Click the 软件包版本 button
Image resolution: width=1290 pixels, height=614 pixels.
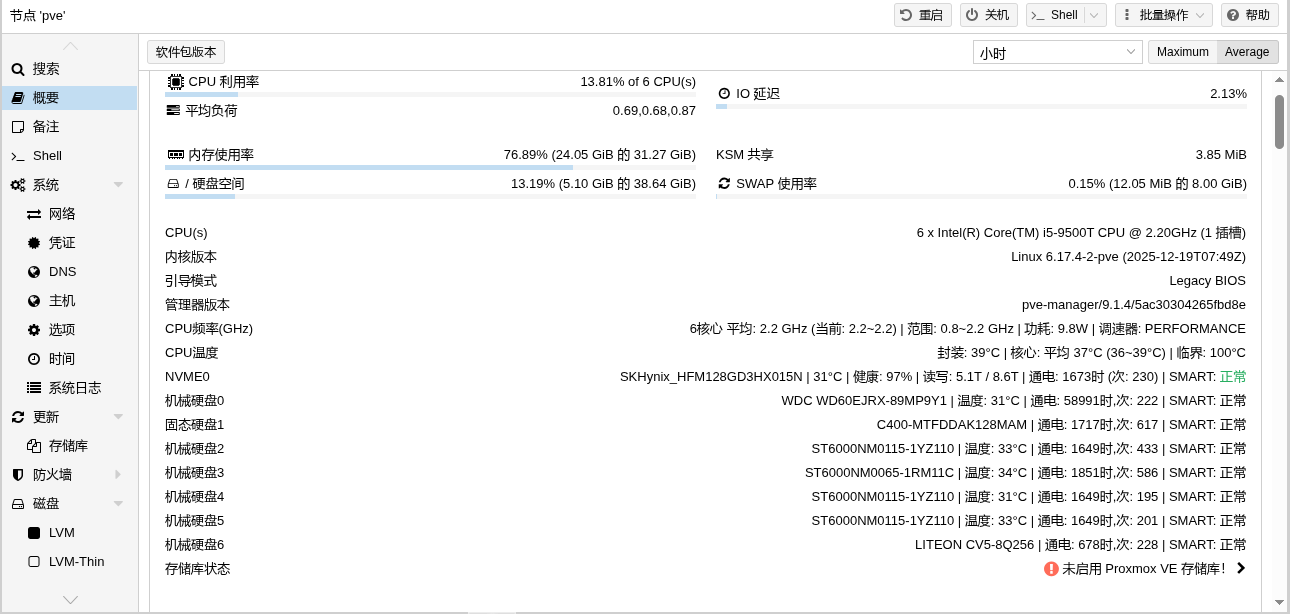click(x=186, y=52)
